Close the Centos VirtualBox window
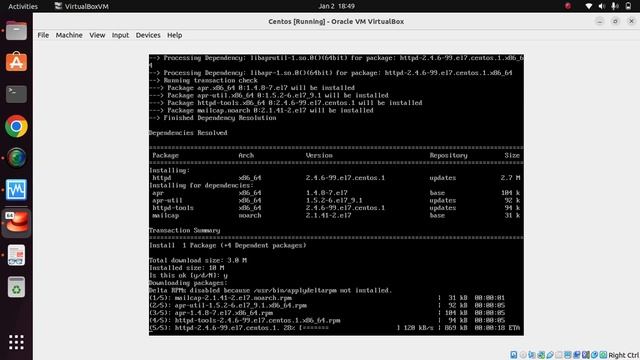 631,21
